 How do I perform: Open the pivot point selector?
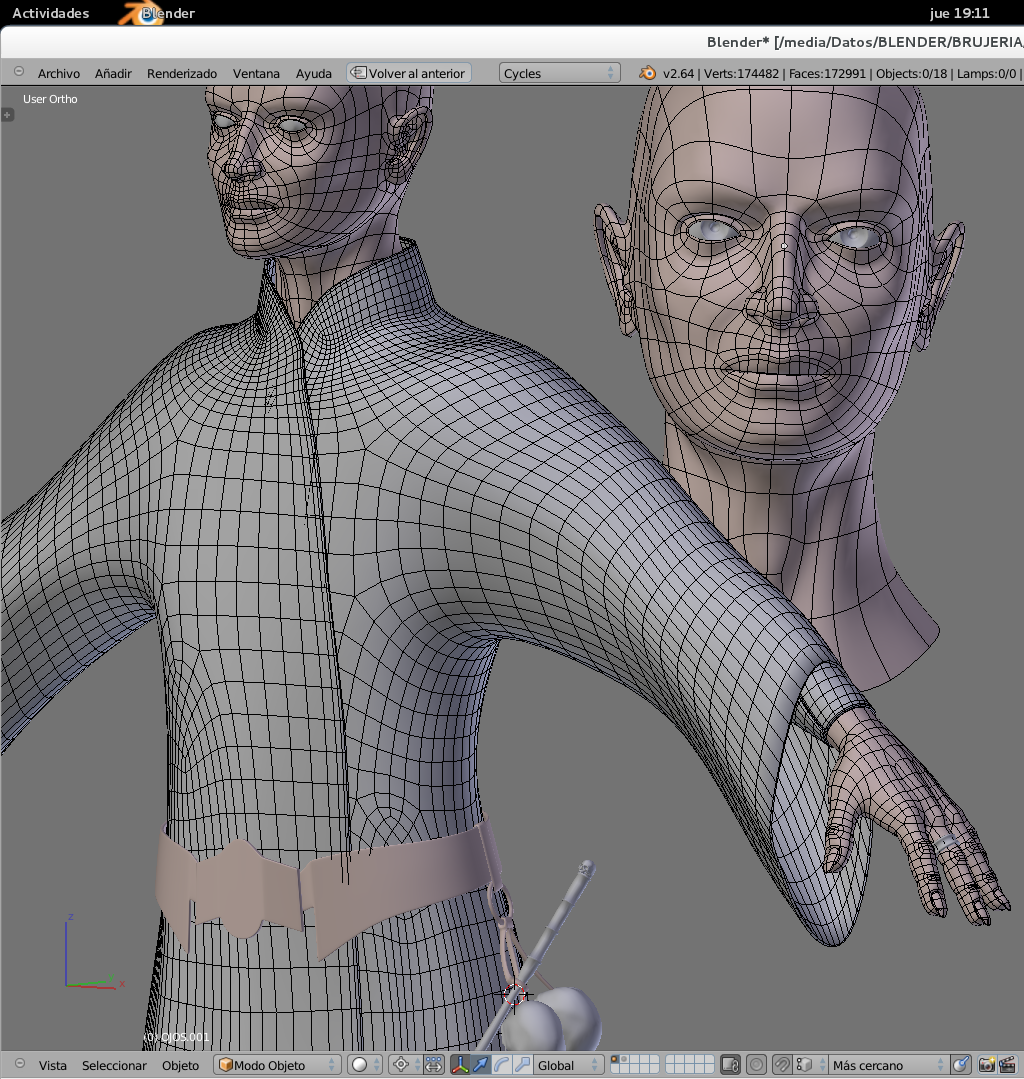point(405,1065)
